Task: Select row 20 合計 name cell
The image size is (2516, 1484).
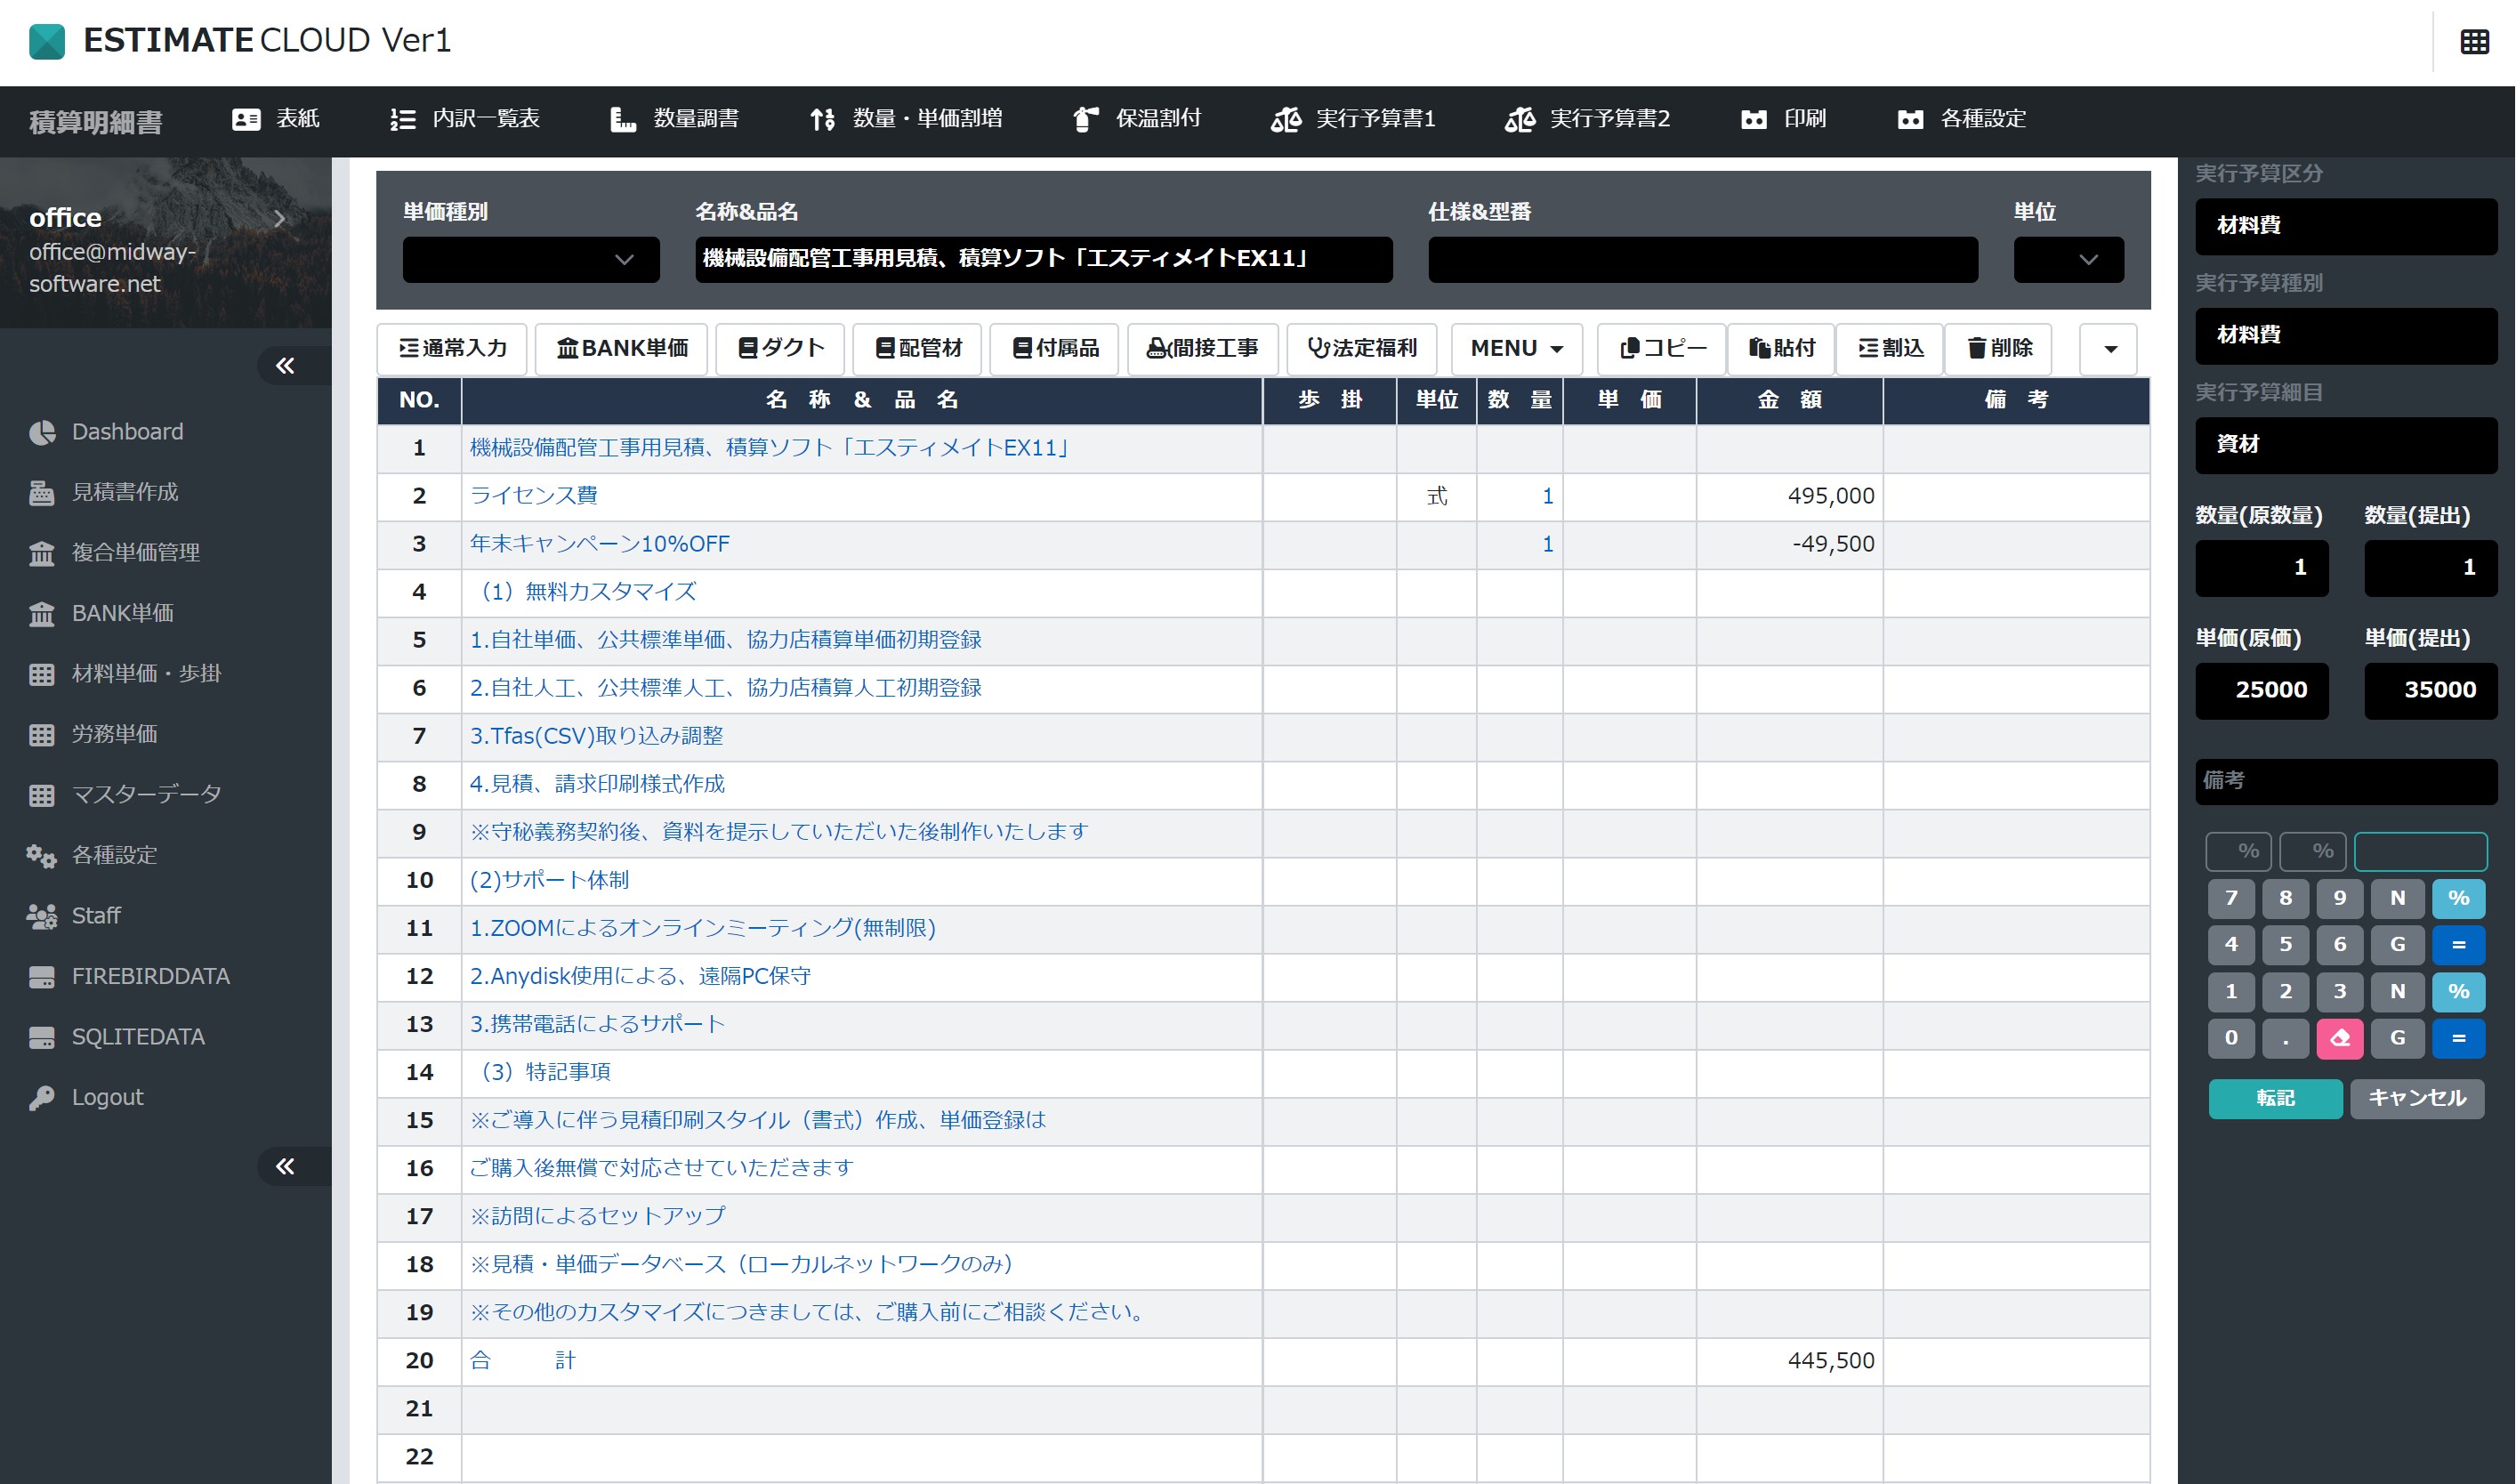Action: [861, 1361]
